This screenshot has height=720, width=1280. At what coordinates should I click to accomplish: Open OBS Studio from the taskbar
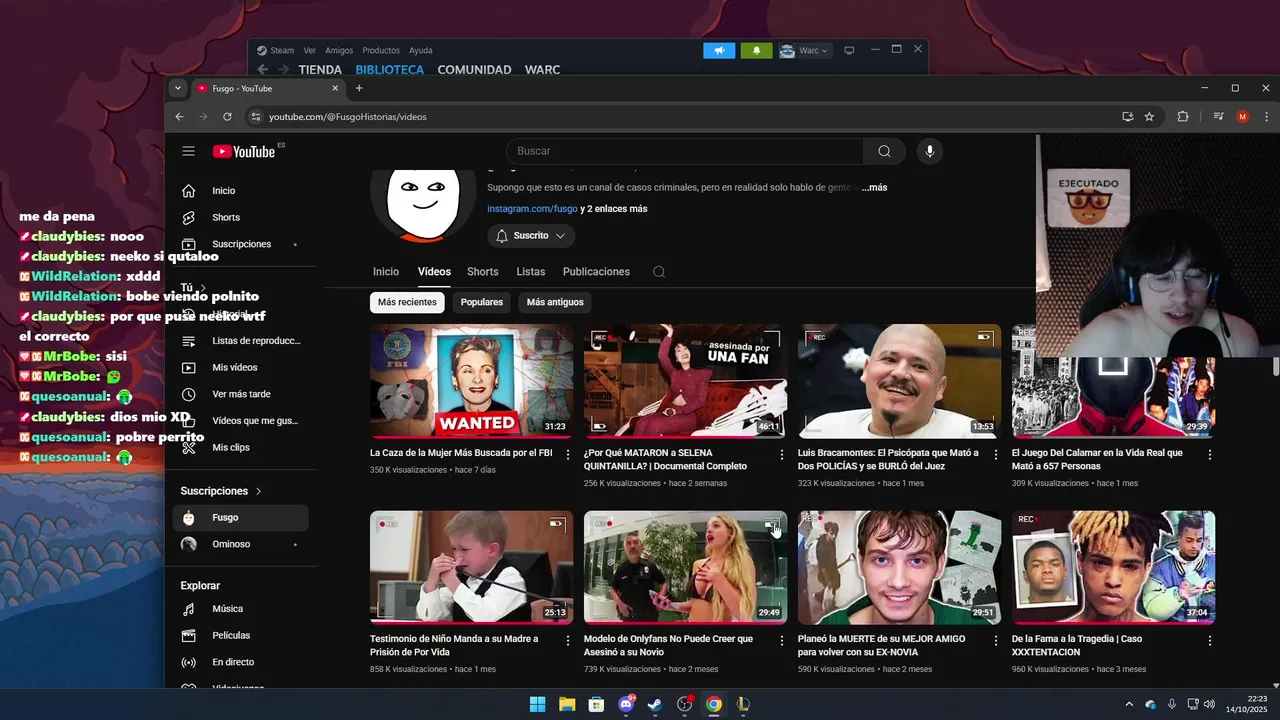[x=684, y=704]
